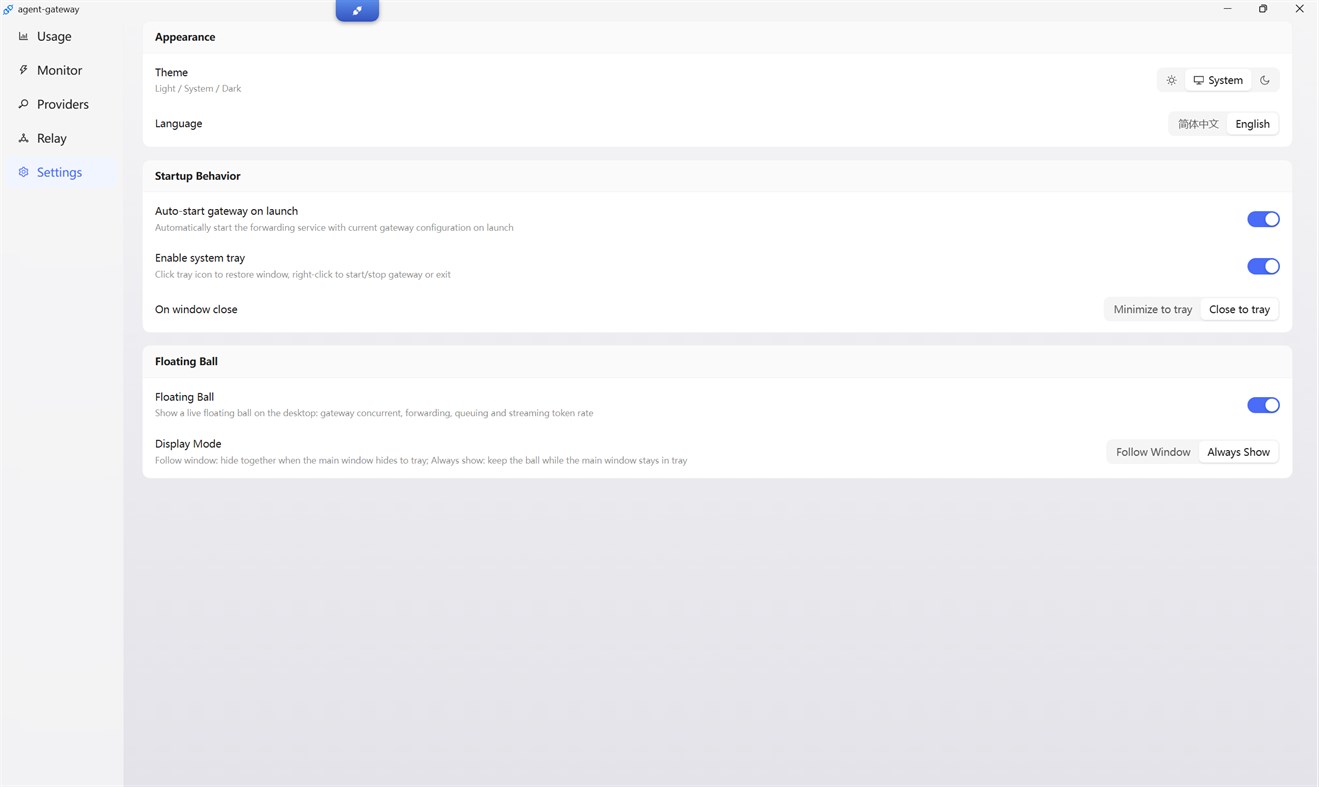Toggle Auto-start gateway on launch switch
The height and width of the screenshot is (787, 1319).
[x=1263, y=219]
